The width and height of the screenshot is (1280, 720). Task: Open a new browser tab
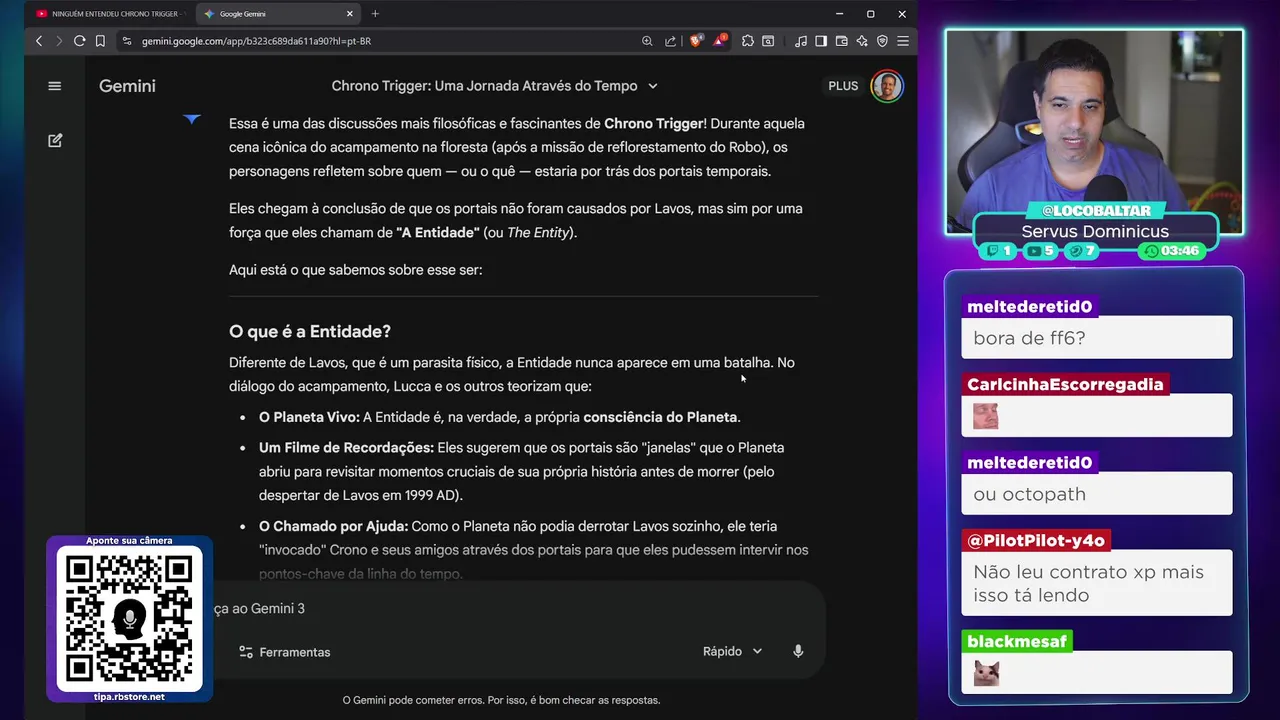375,14
